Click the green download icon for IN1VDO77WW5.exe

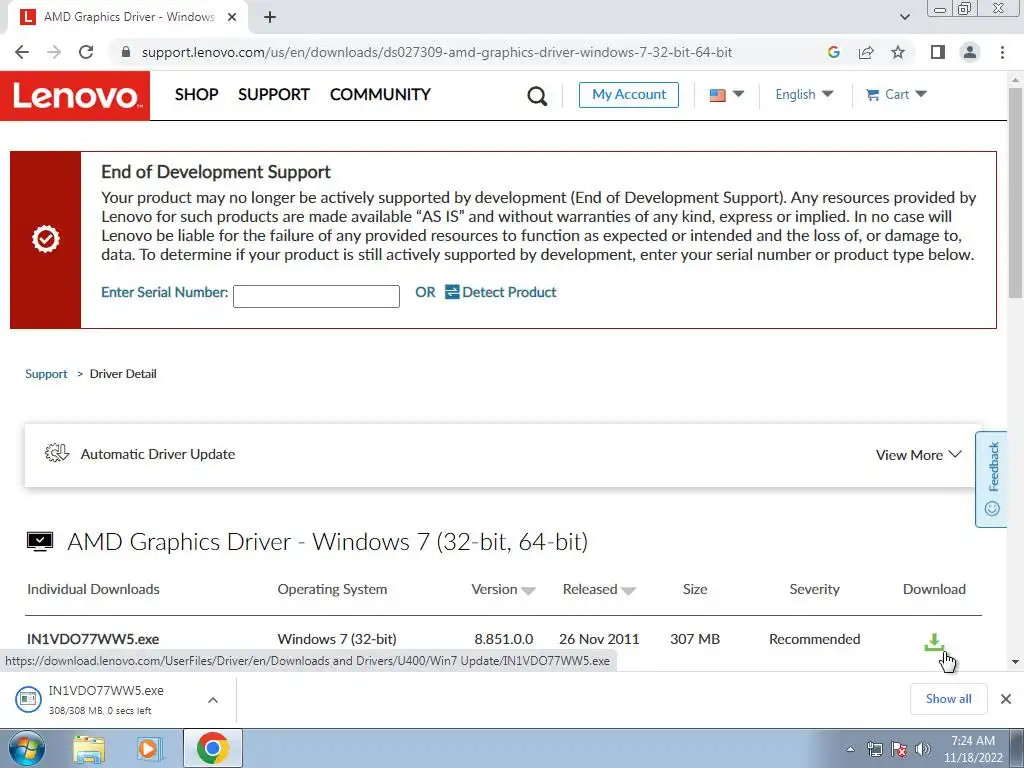click(x=934, y=642)
